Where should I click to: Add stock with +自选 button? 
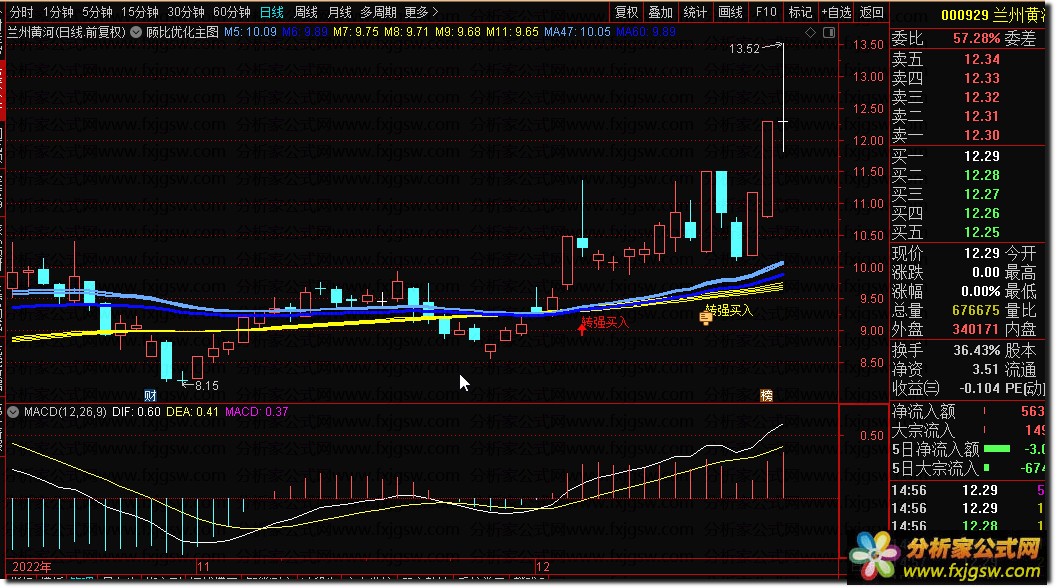(836, 12)
